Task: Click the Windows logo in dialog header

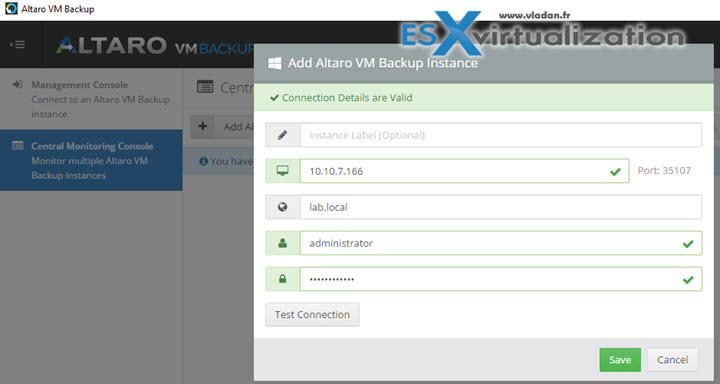Action: click(275, 63)
